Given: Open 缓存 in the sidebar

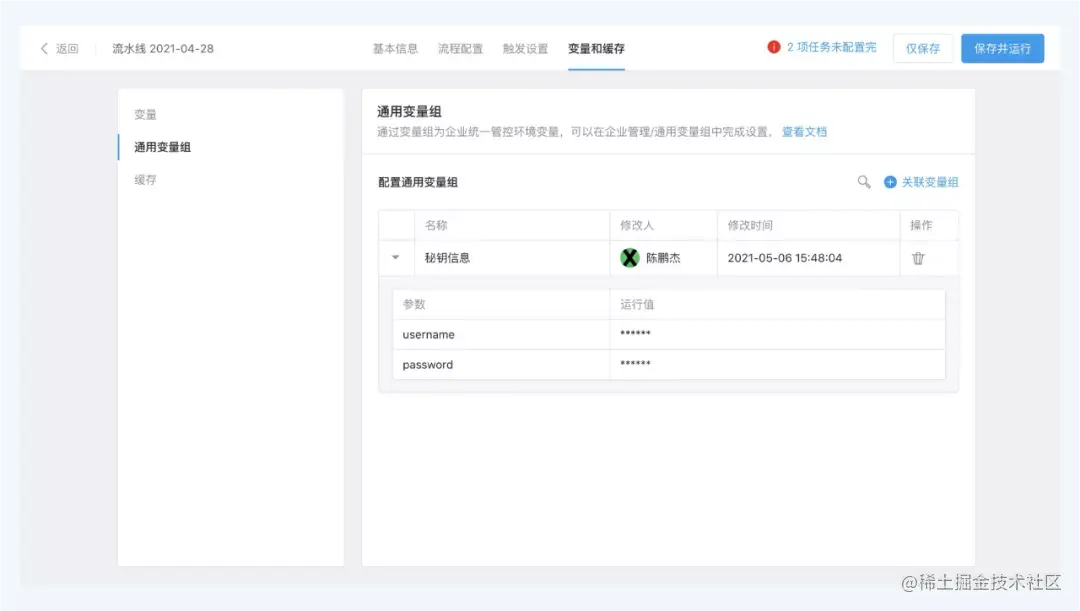Looking at the screenshot, I should point(145,180).
